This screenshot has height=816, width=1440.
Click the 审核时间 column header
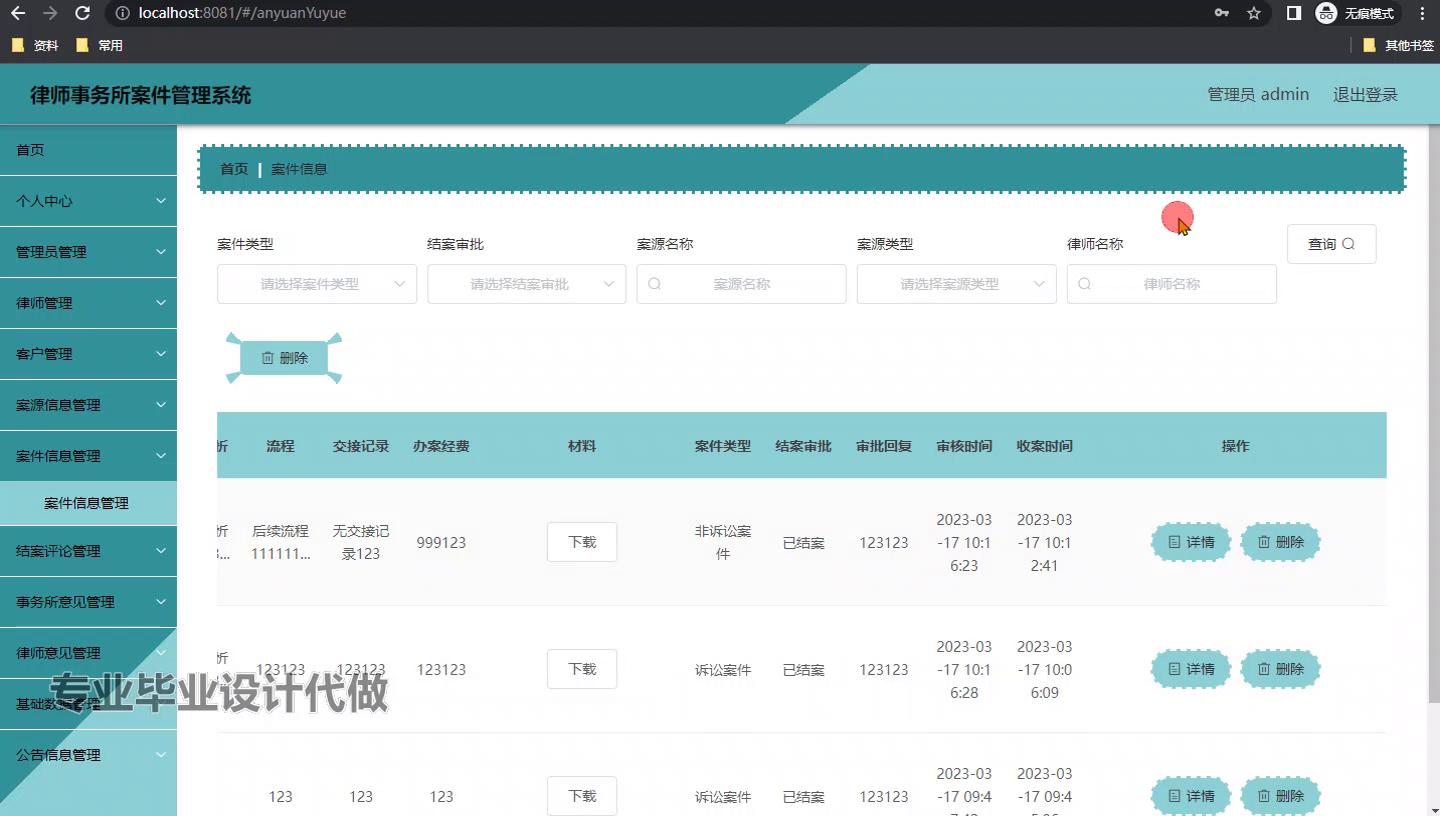pos(964,446)
